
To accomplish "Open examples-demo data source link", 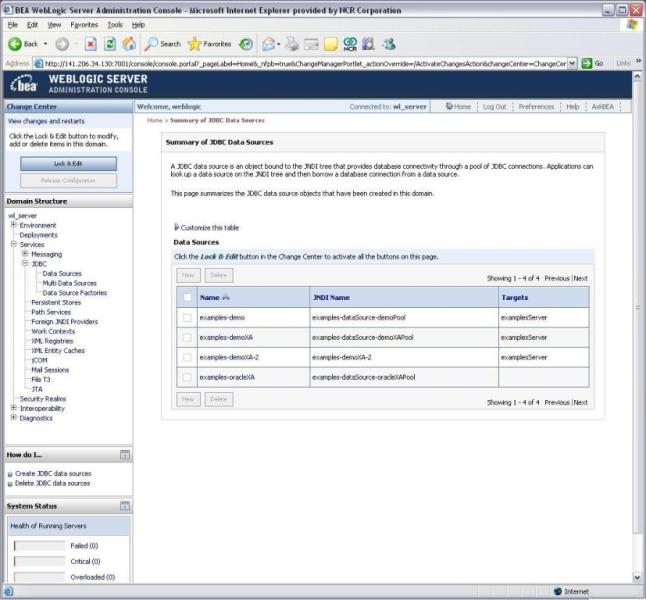I will [222, 317].
